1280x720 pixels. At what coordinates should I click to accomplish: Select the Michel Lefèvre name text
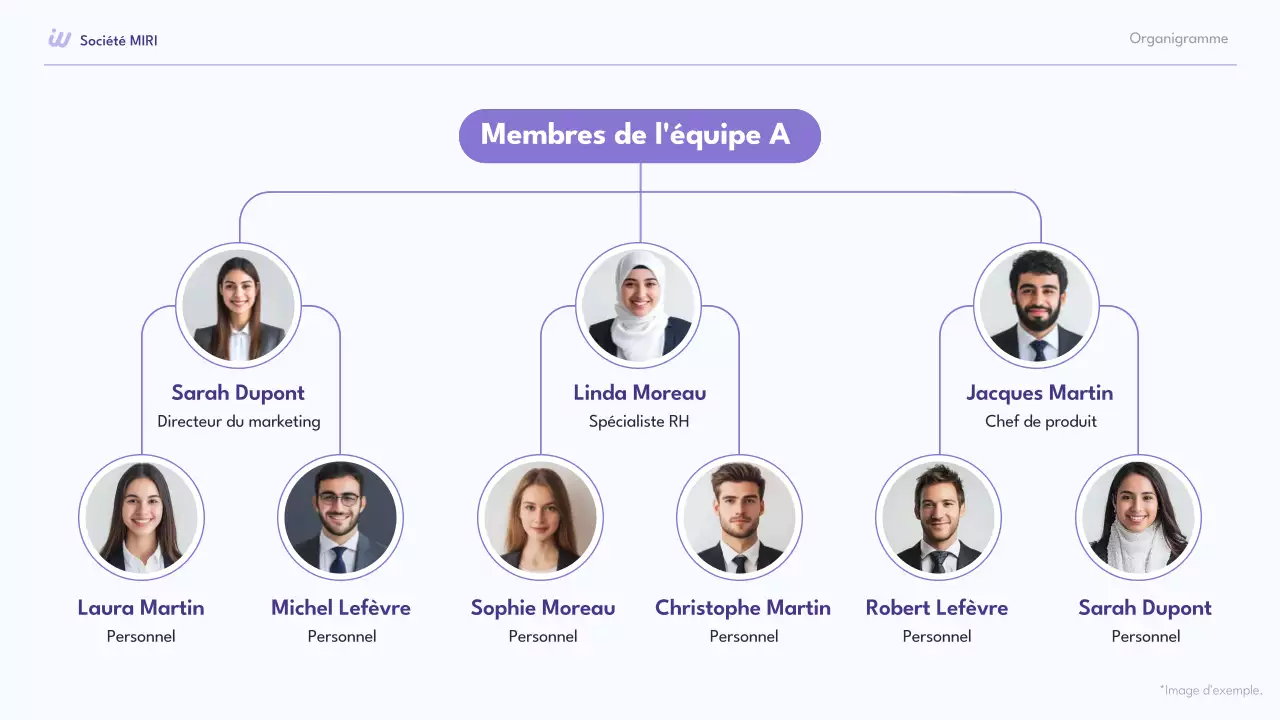click(x=340, y=608)
